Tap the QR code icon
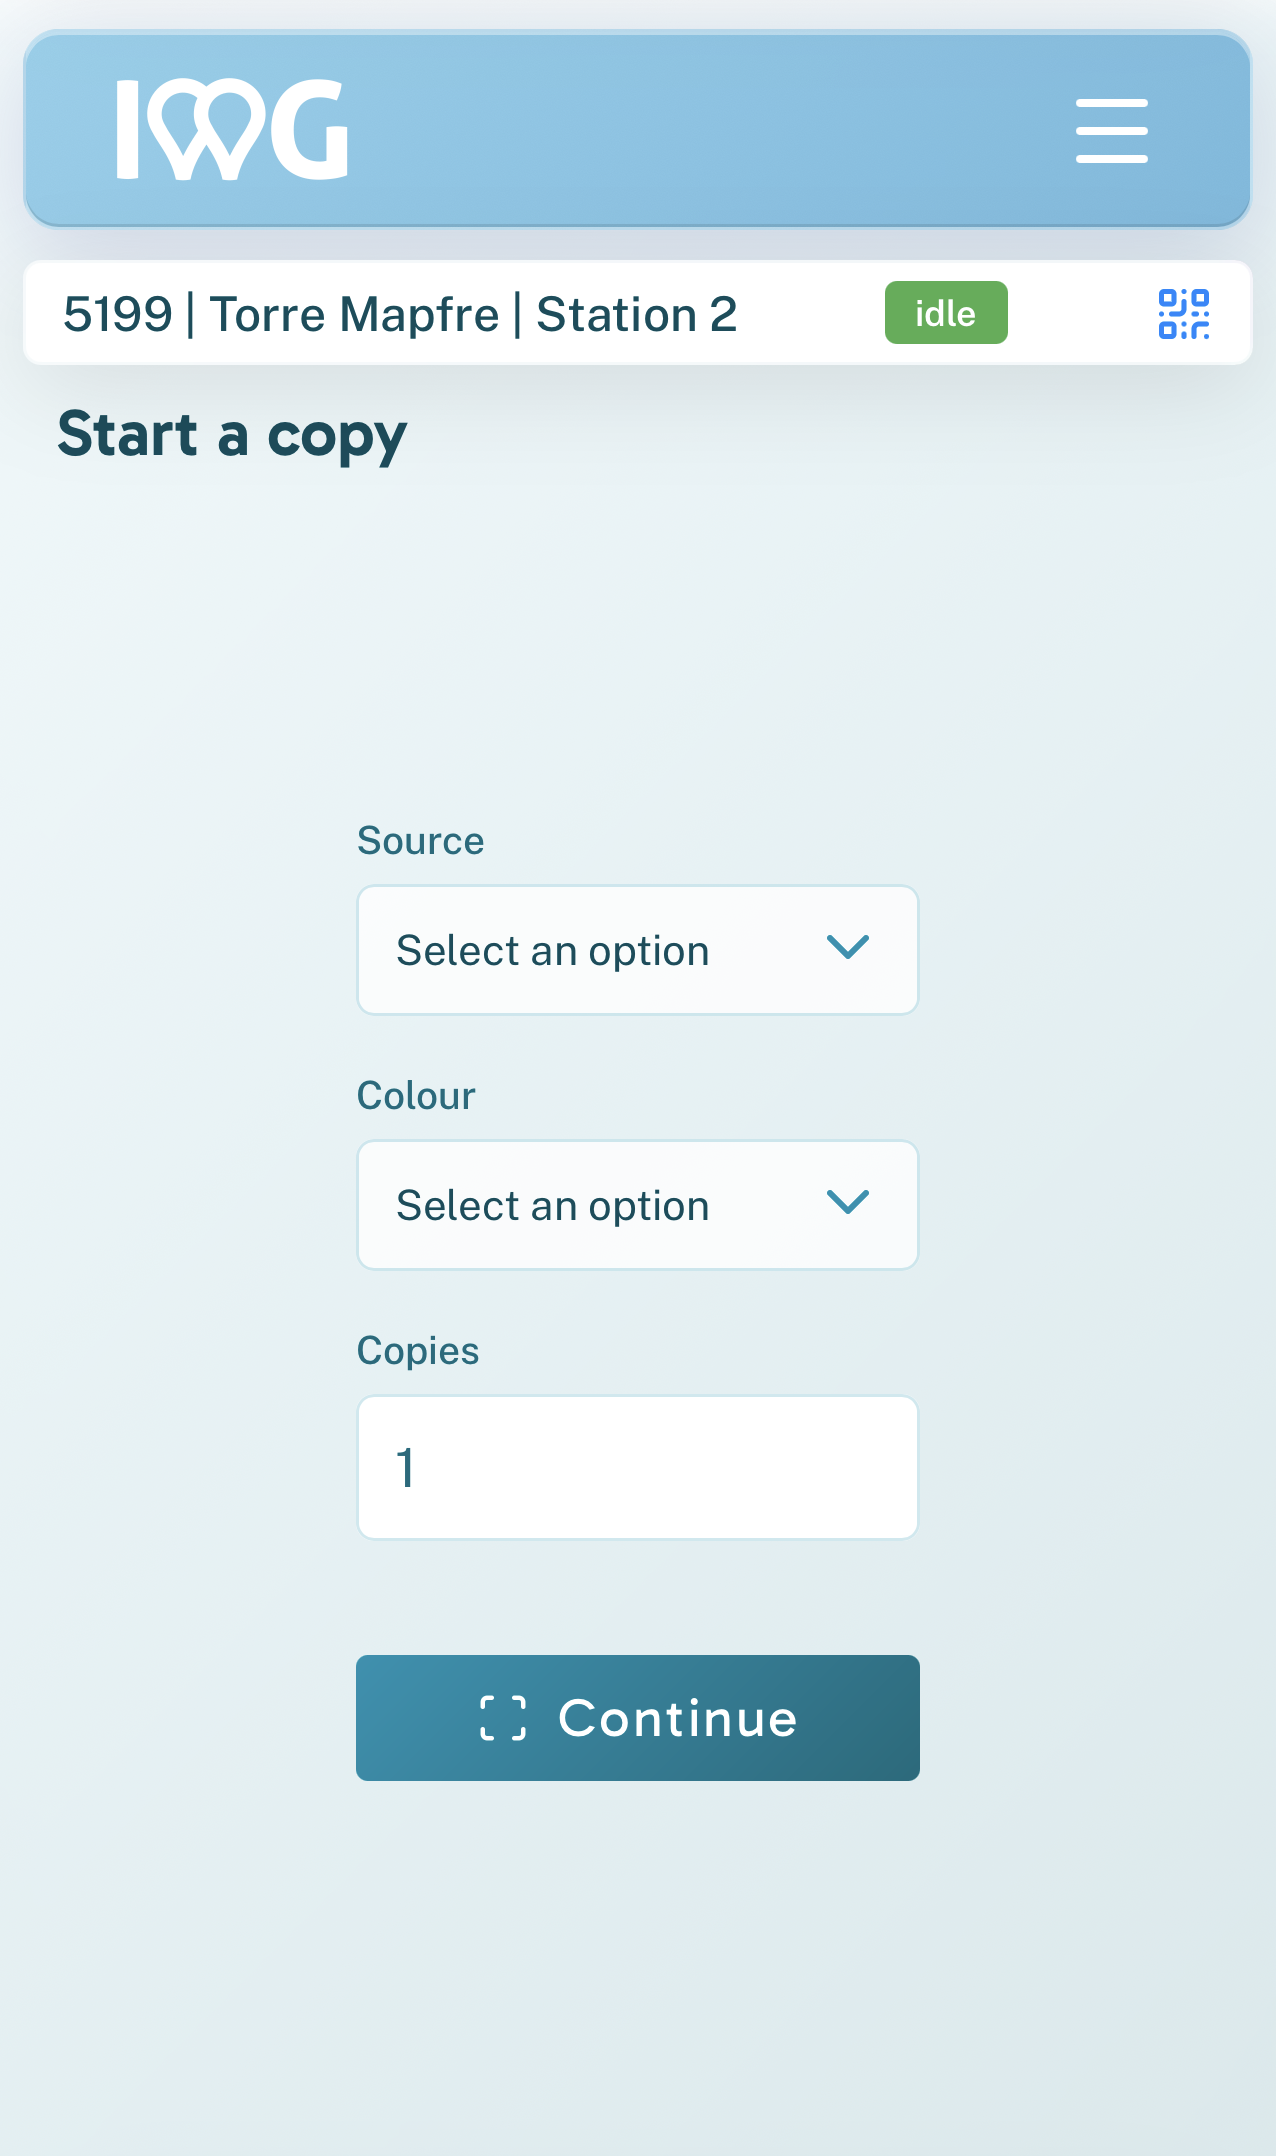This screenshot has width=1276, height=2156. point(1183,314)
